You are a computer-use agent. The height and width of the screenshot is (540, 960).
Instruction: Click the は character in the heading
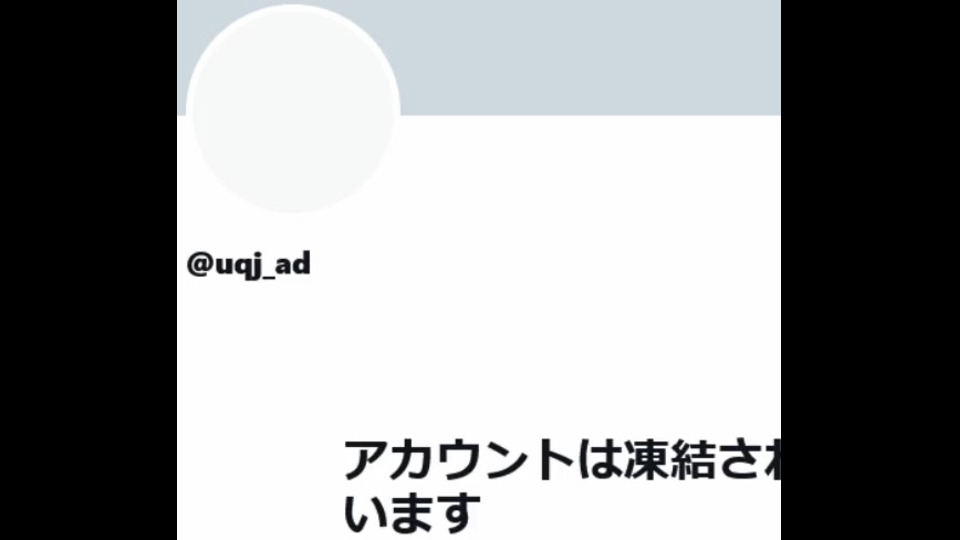tap(600, 460)
